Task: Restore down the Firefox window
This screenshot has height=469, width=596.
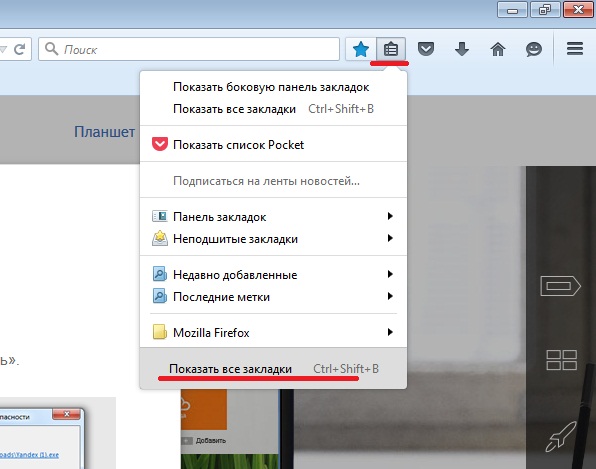Action: pyautogui.click(x=545, y=10)
